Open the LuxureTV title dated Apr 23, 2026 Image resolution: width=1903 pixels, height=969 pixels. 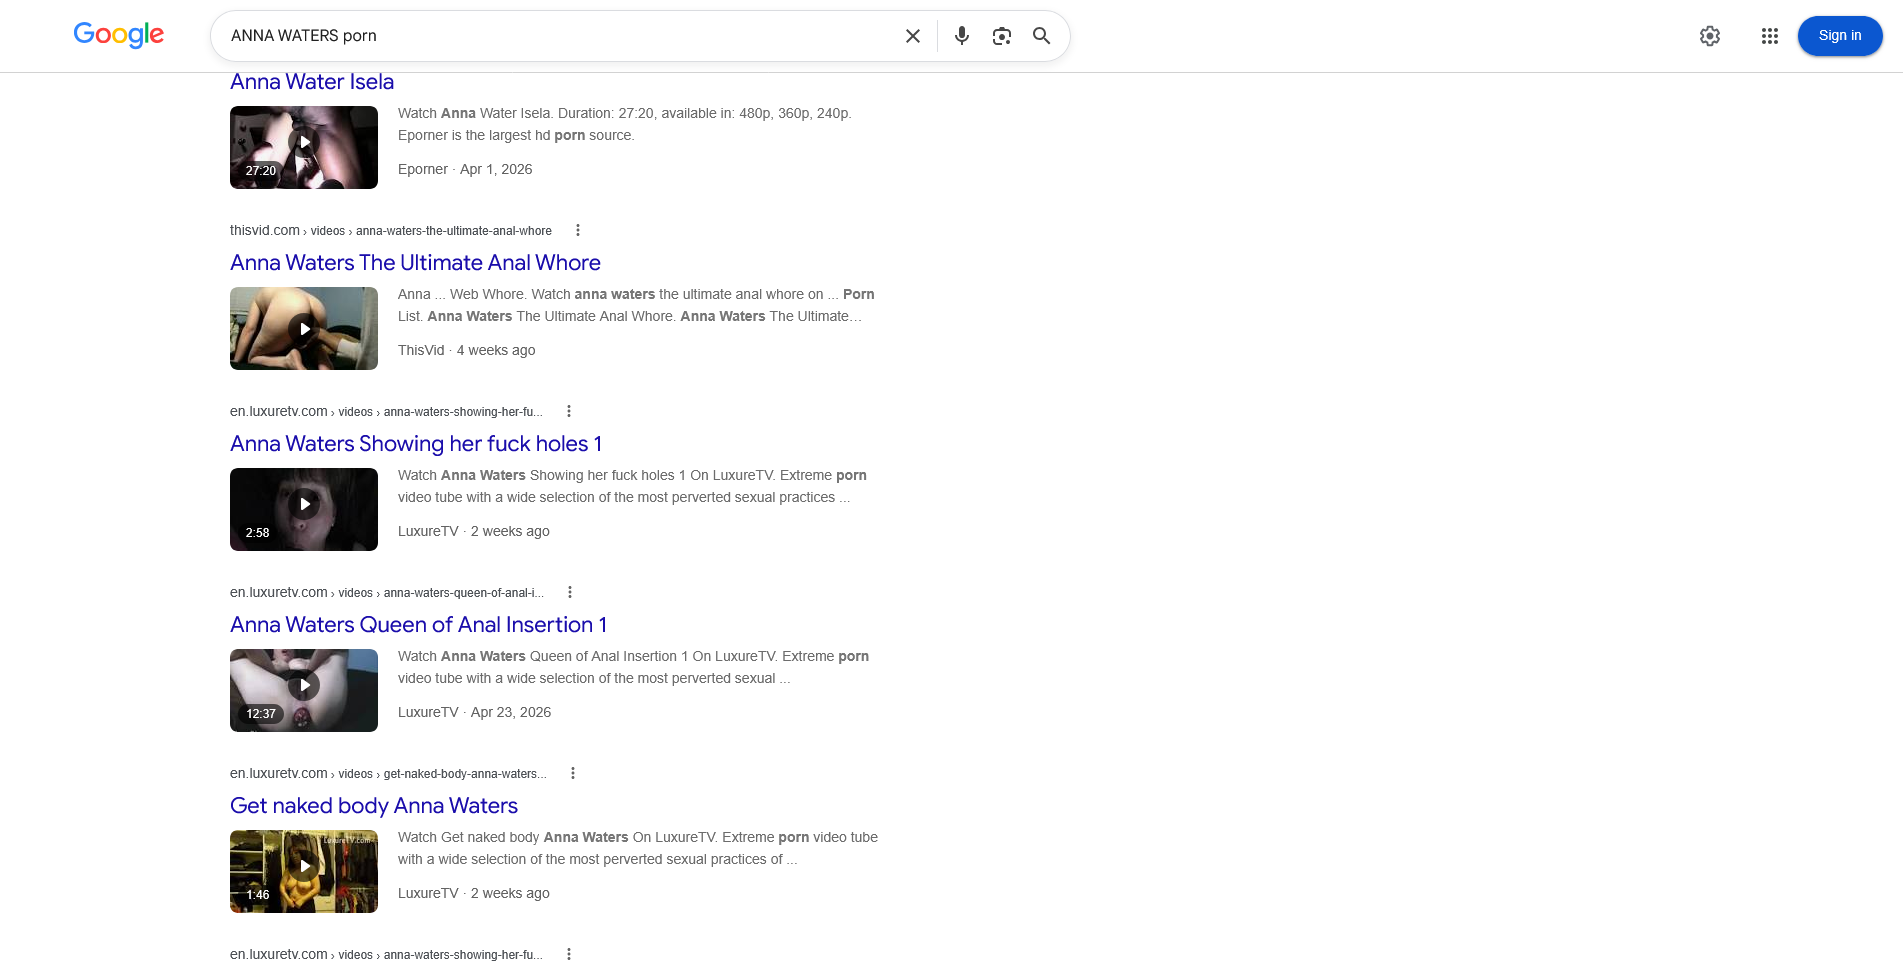coord(418,625)
